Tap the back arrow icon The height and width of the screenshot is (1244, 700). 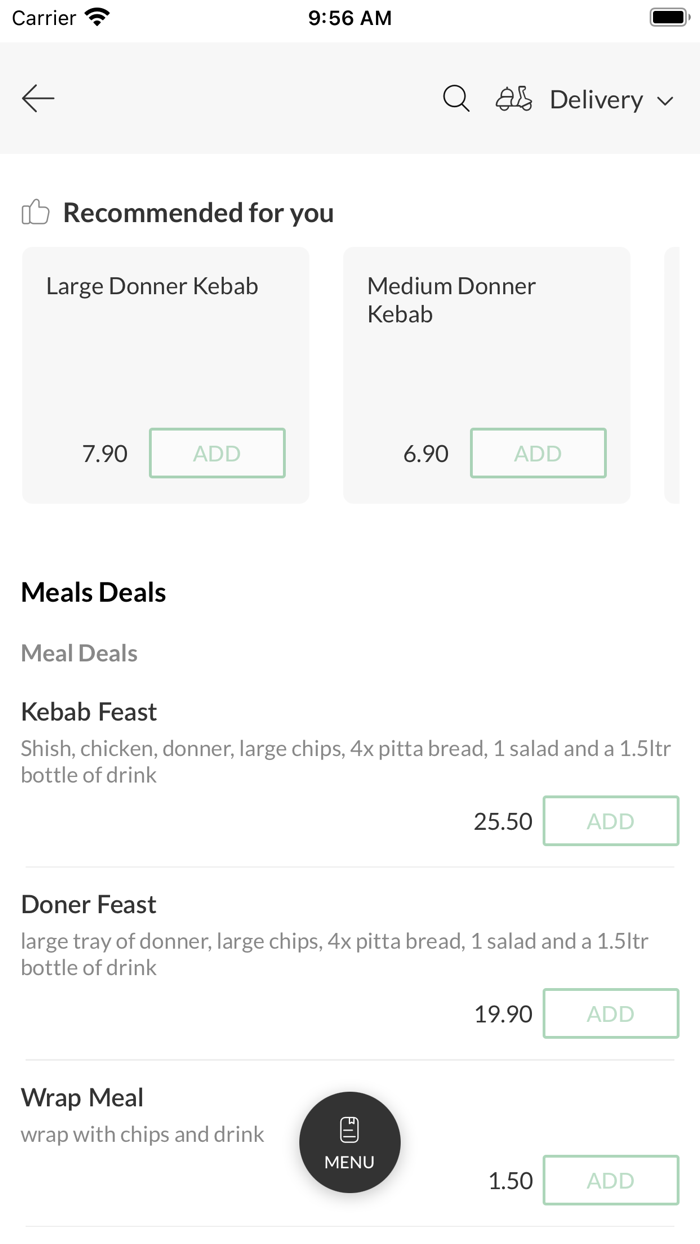[38, 98]
